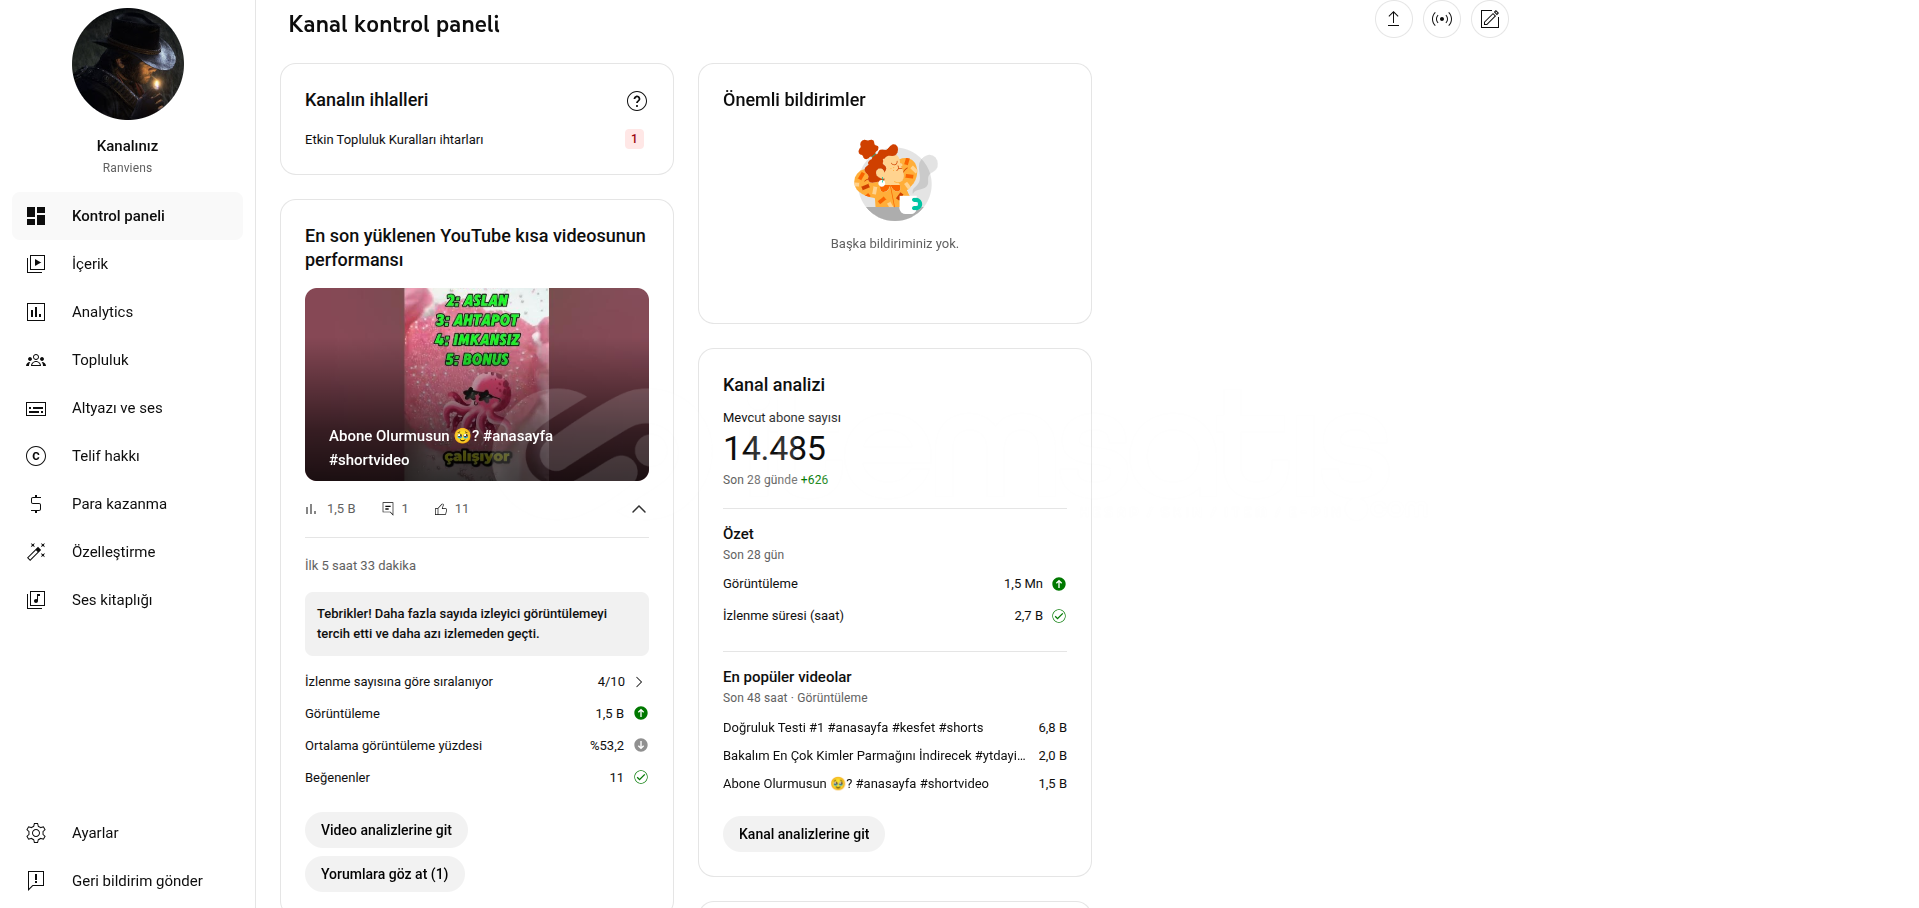Click the Ses kitaplığı music icon

coord(36,600)
